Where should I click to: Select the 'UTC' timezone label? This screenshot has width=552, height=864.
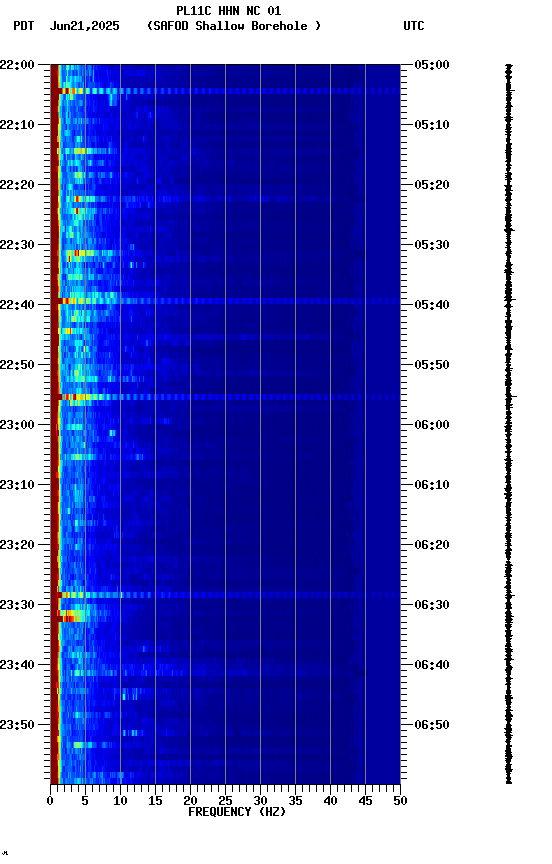[x=414, y=26]
